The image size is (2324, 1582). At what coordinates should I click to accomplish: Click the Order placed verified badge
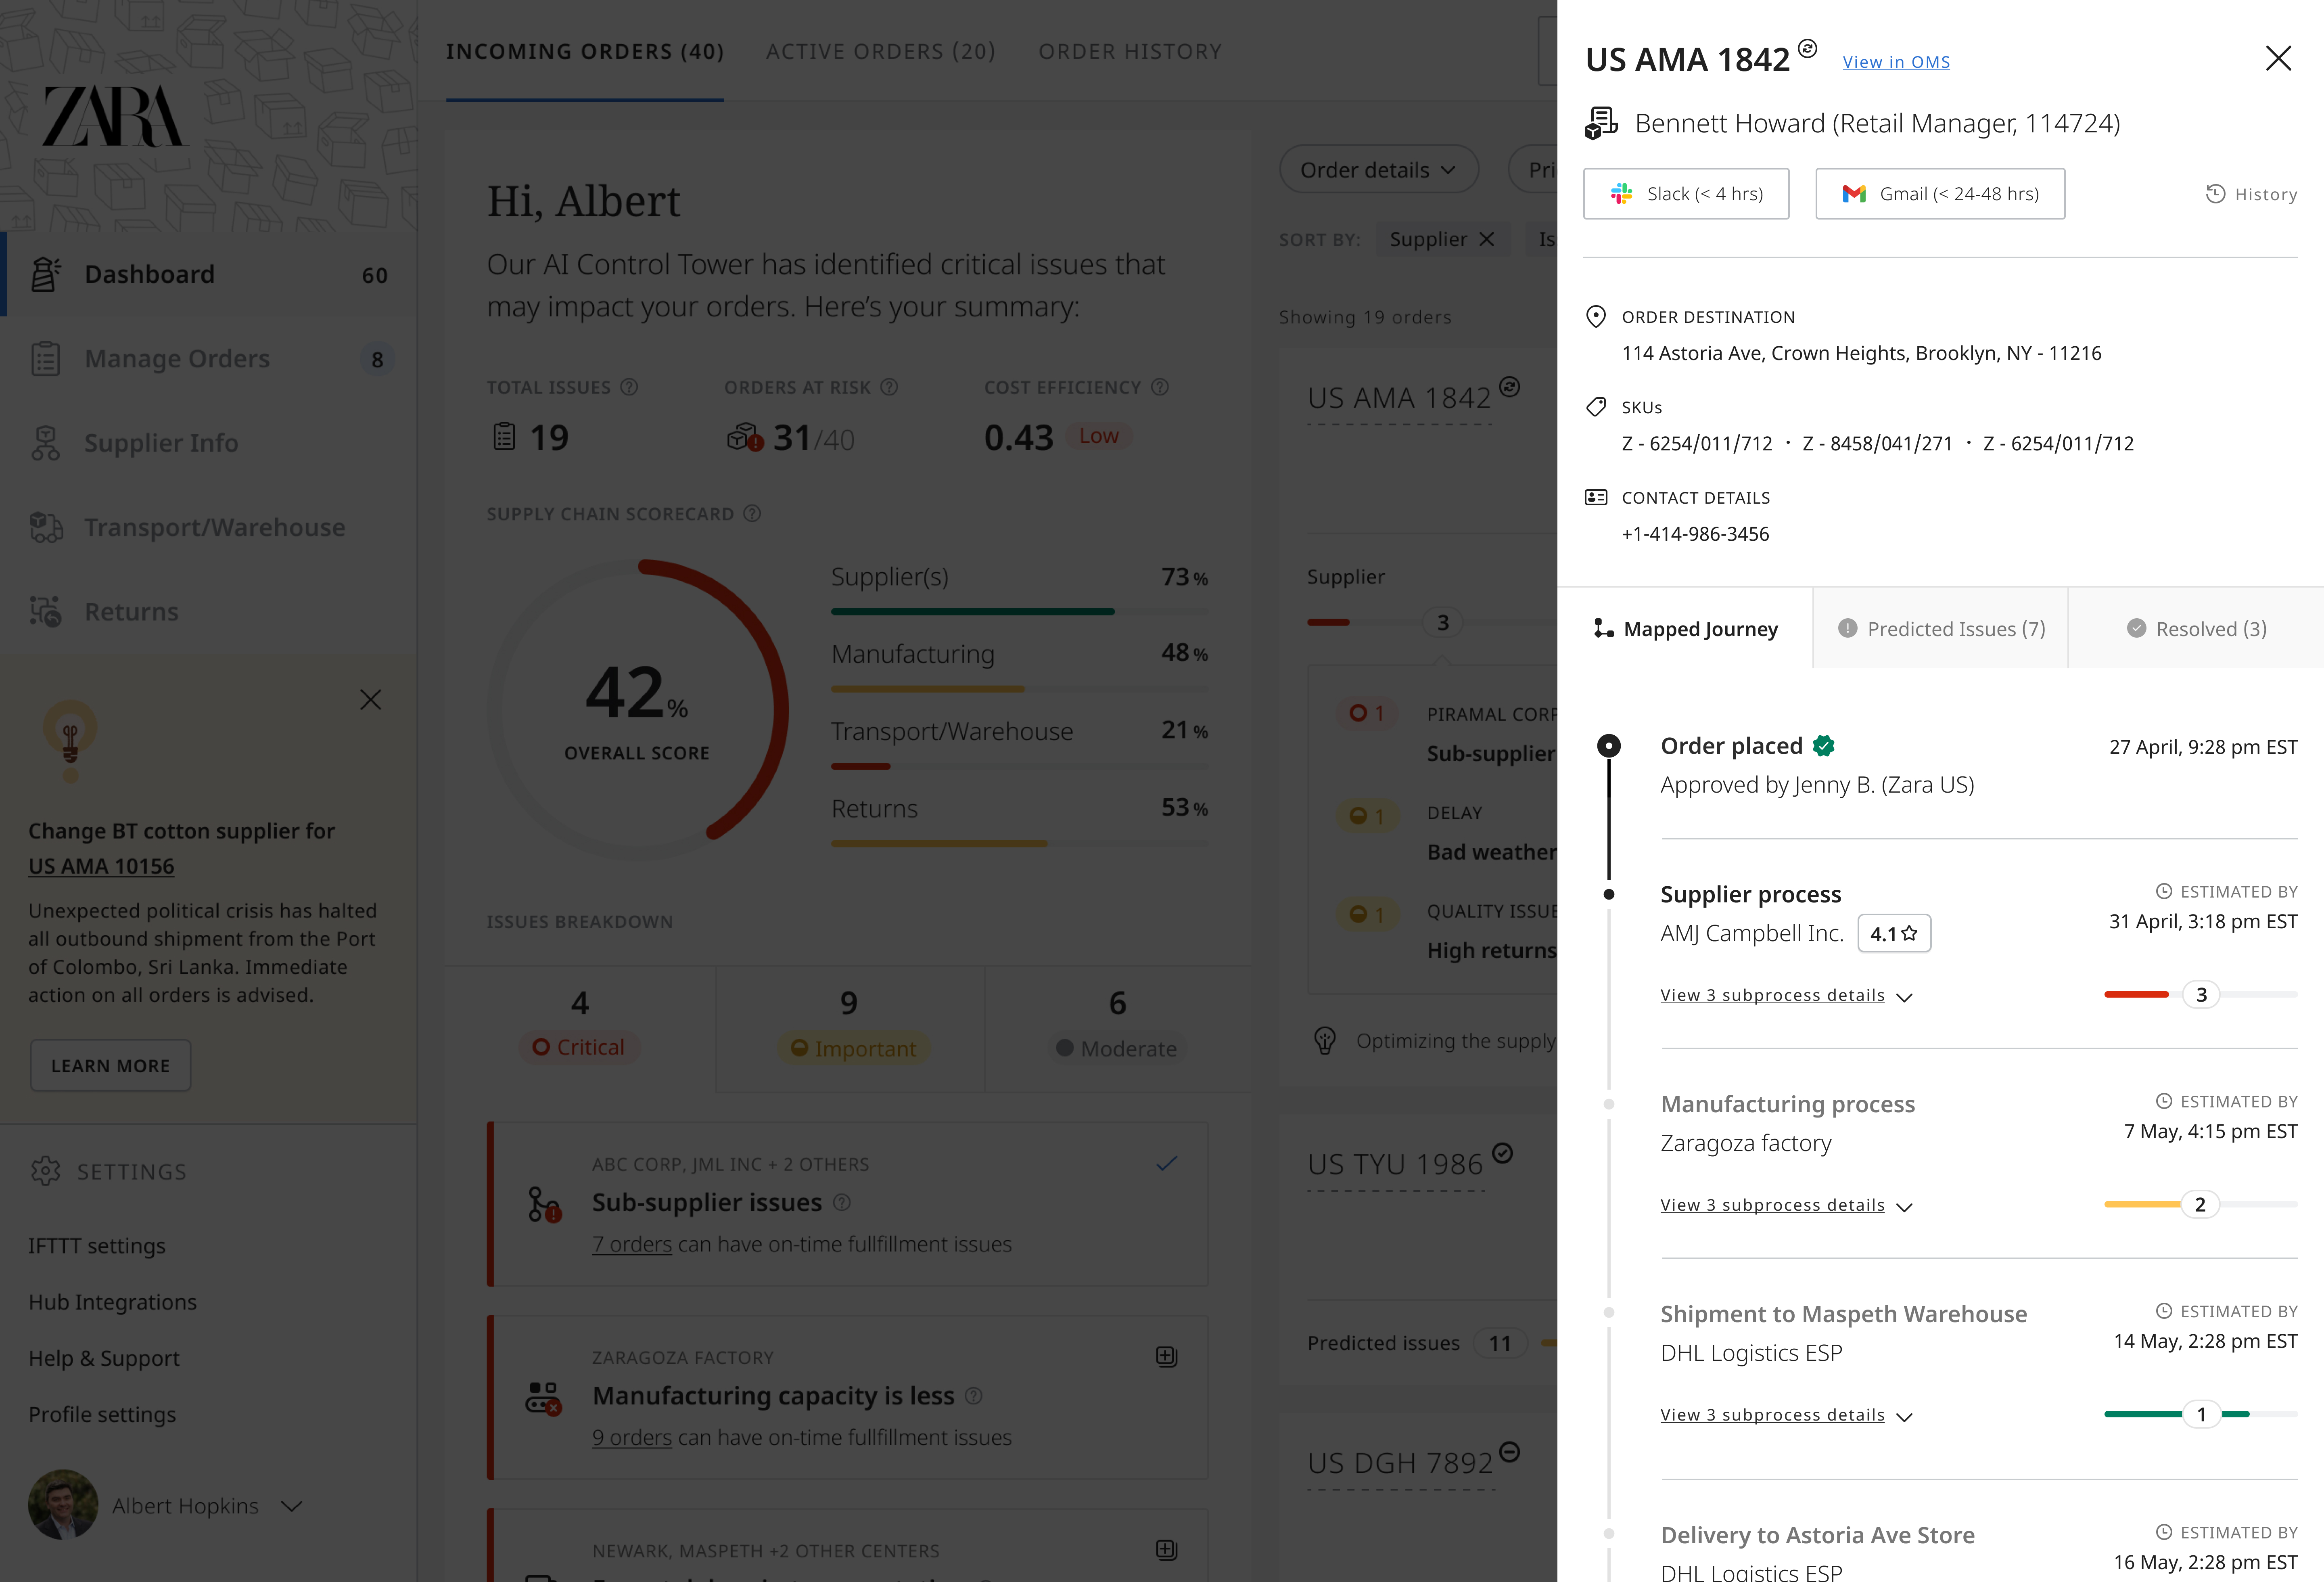pyautogui.click(x=1824, y=746)
